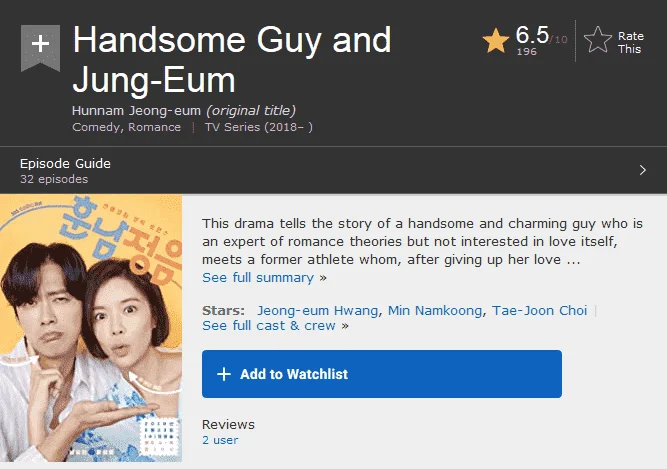This screenshot has height=469, width=667.
Task: Click the Romance genre link
Action: click(x=154, y=127)
